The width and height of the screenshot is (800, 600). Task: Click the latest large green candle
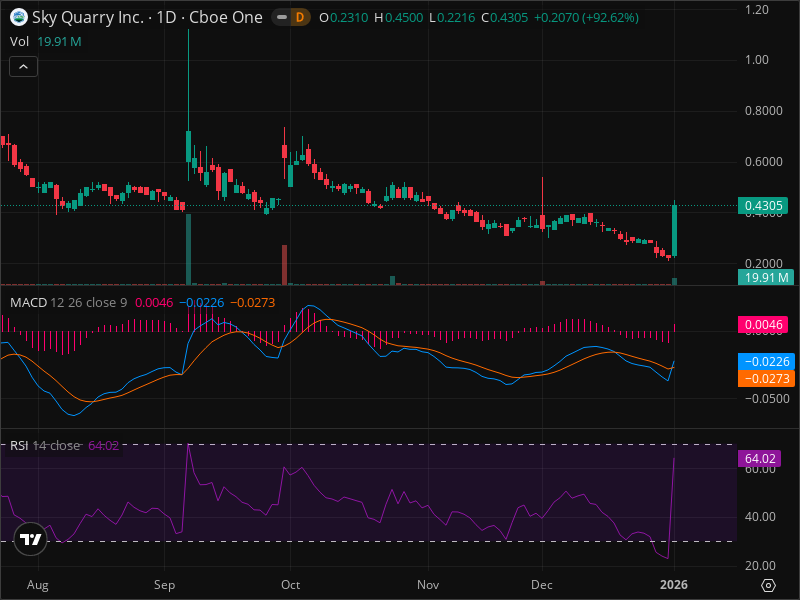point(674,231)
